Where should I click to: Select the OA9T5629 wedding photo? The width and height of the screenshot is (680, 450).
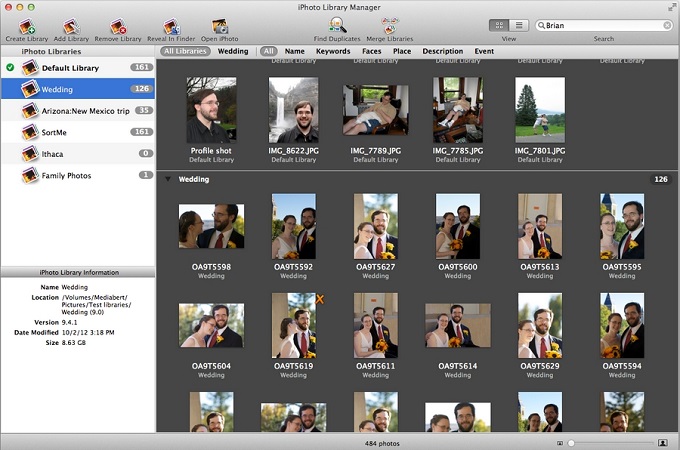click(x=540, y=326)
